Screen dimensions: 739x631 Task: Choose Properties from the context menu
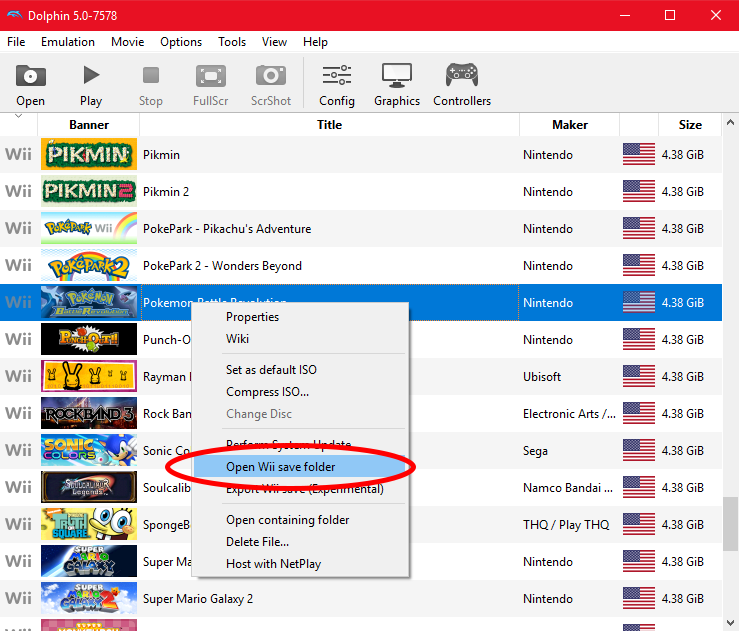[252, 317]
